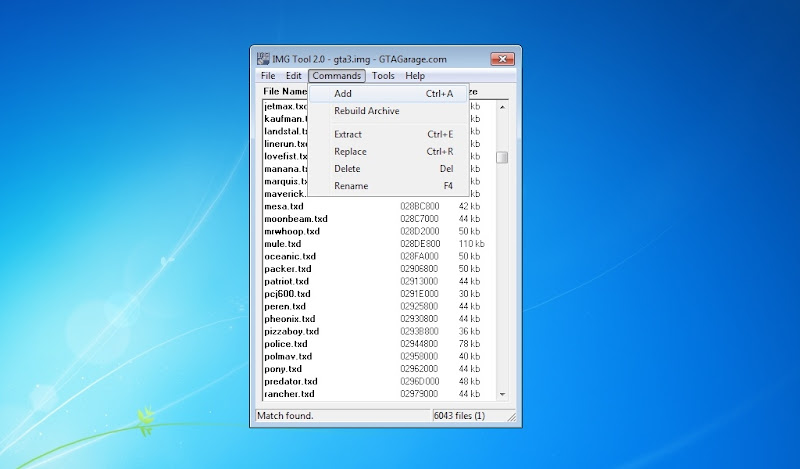Select jetmax.txd in file list
The height and width of the screenshot is (469, 800).
tap(286, 107)
